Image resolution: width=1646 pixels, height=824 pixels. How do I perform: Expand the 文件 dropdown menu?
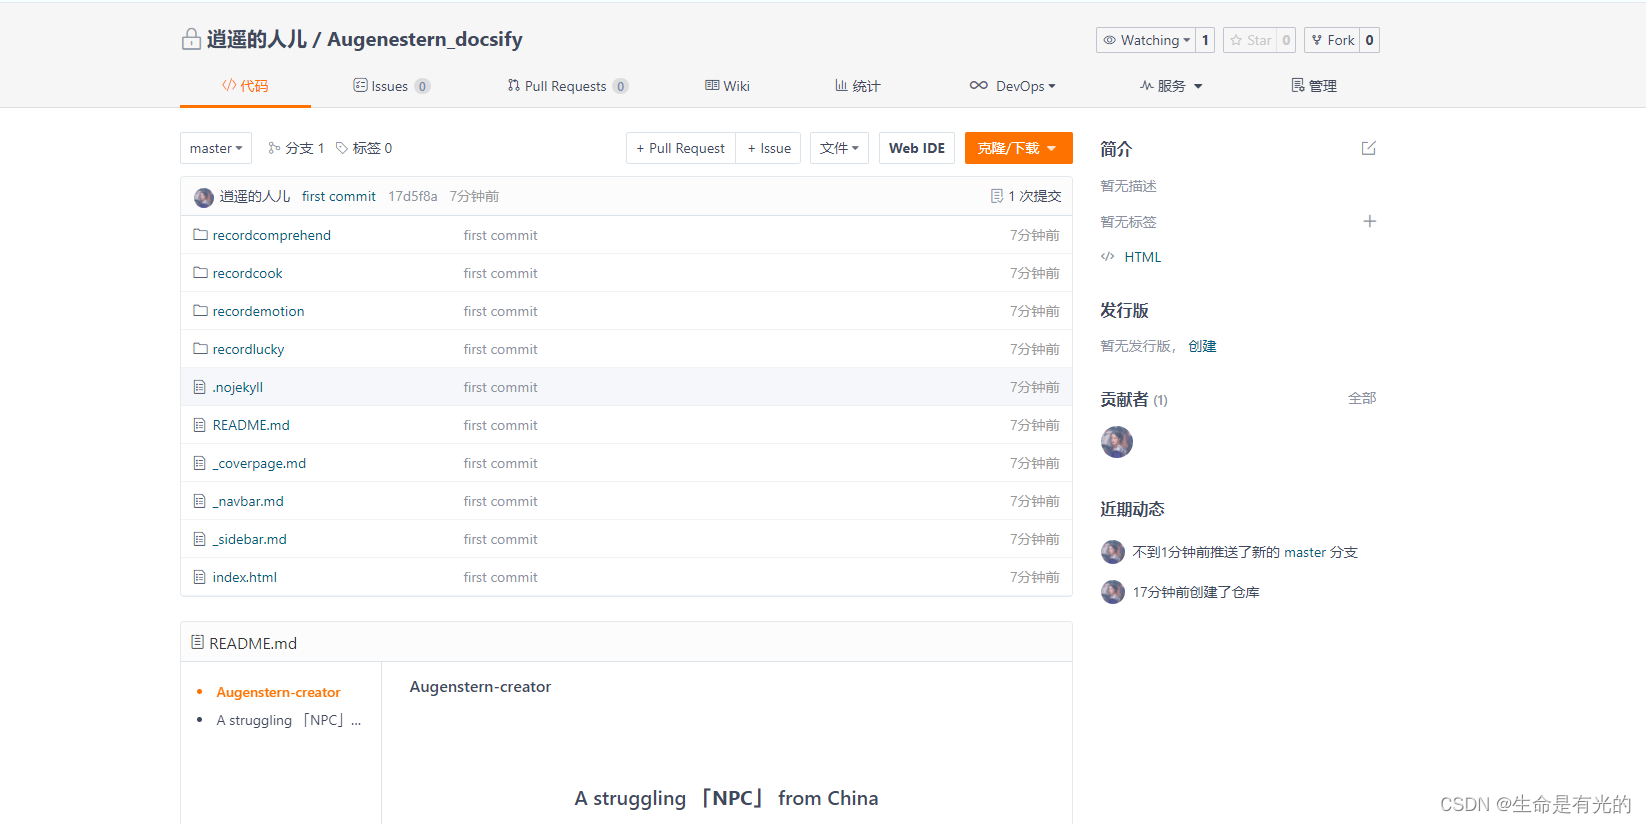coord(839,148)
